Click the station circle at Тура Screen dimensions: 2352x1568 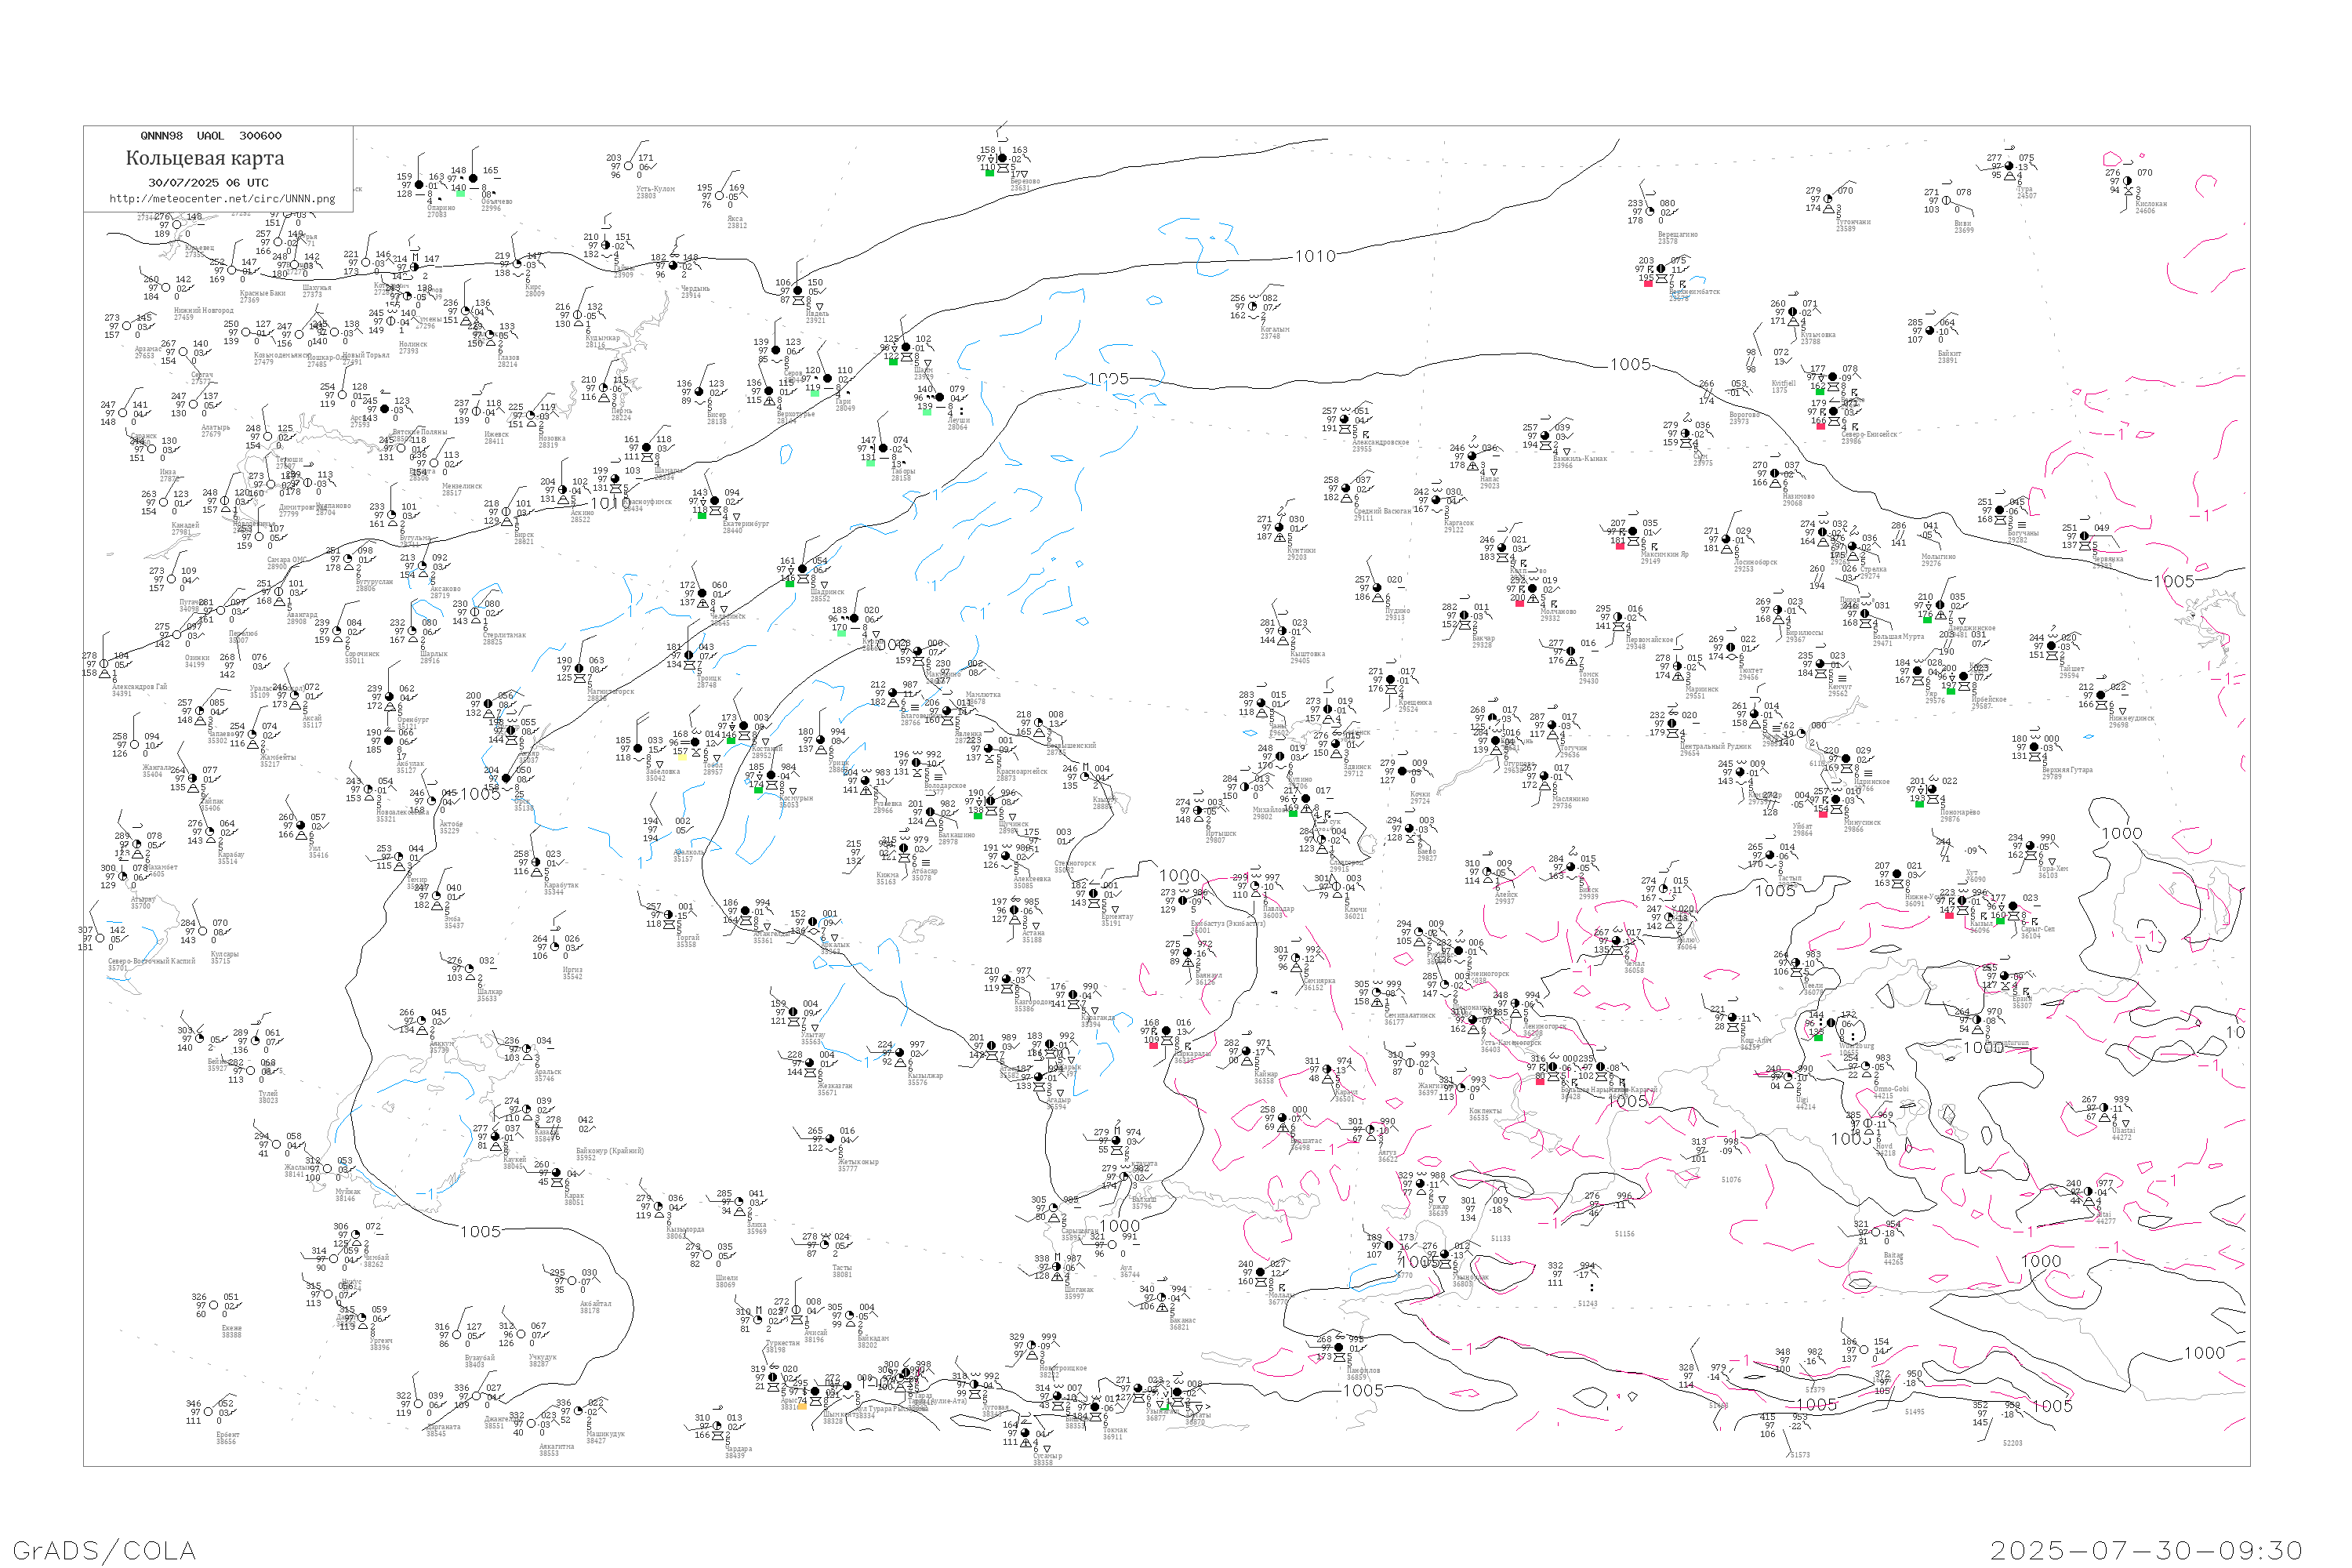pyautogui.click(x=2009, y=167)
